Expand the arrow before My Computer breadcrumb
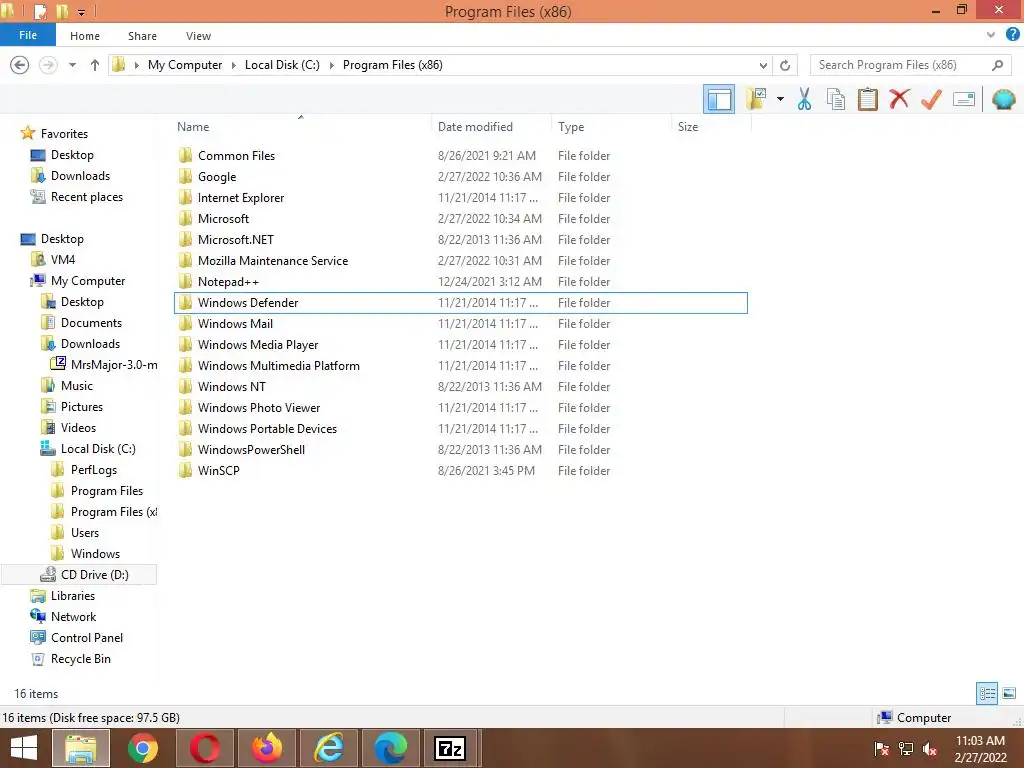Image resolution: width=1024 pixels, height=768 pixels. (136, 65)
